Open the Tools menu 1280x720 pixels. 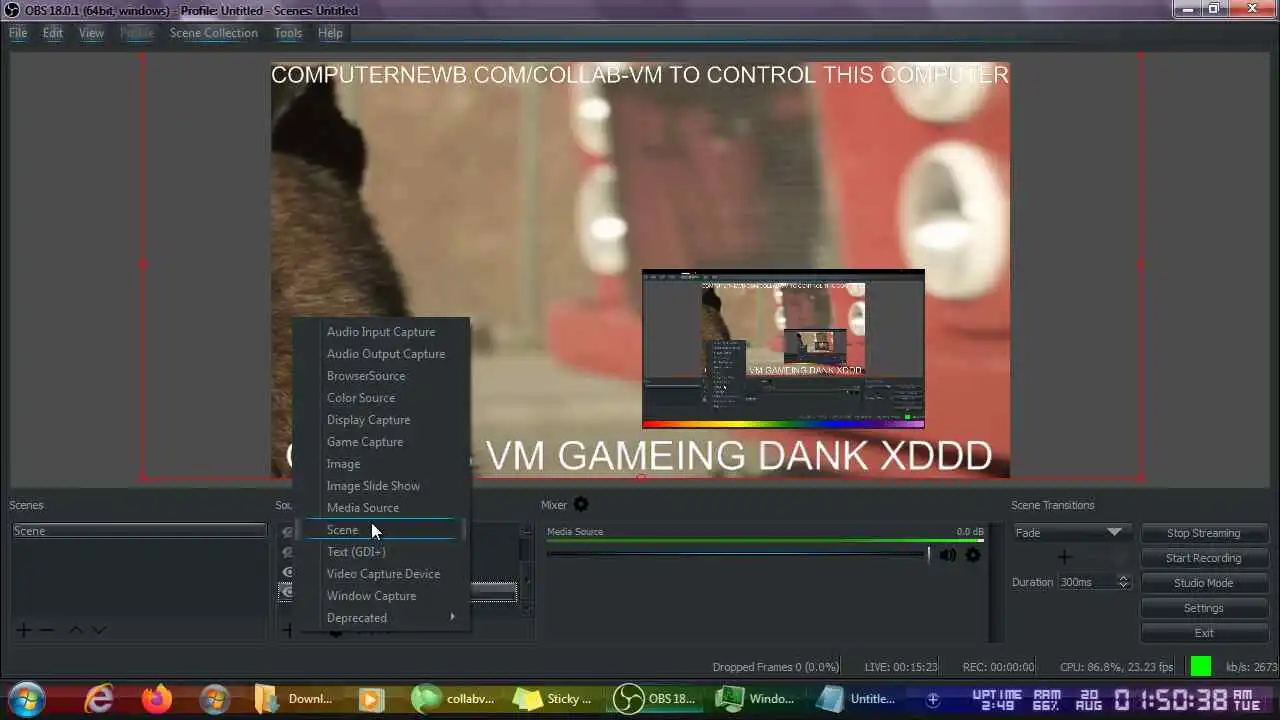(288, 33)
